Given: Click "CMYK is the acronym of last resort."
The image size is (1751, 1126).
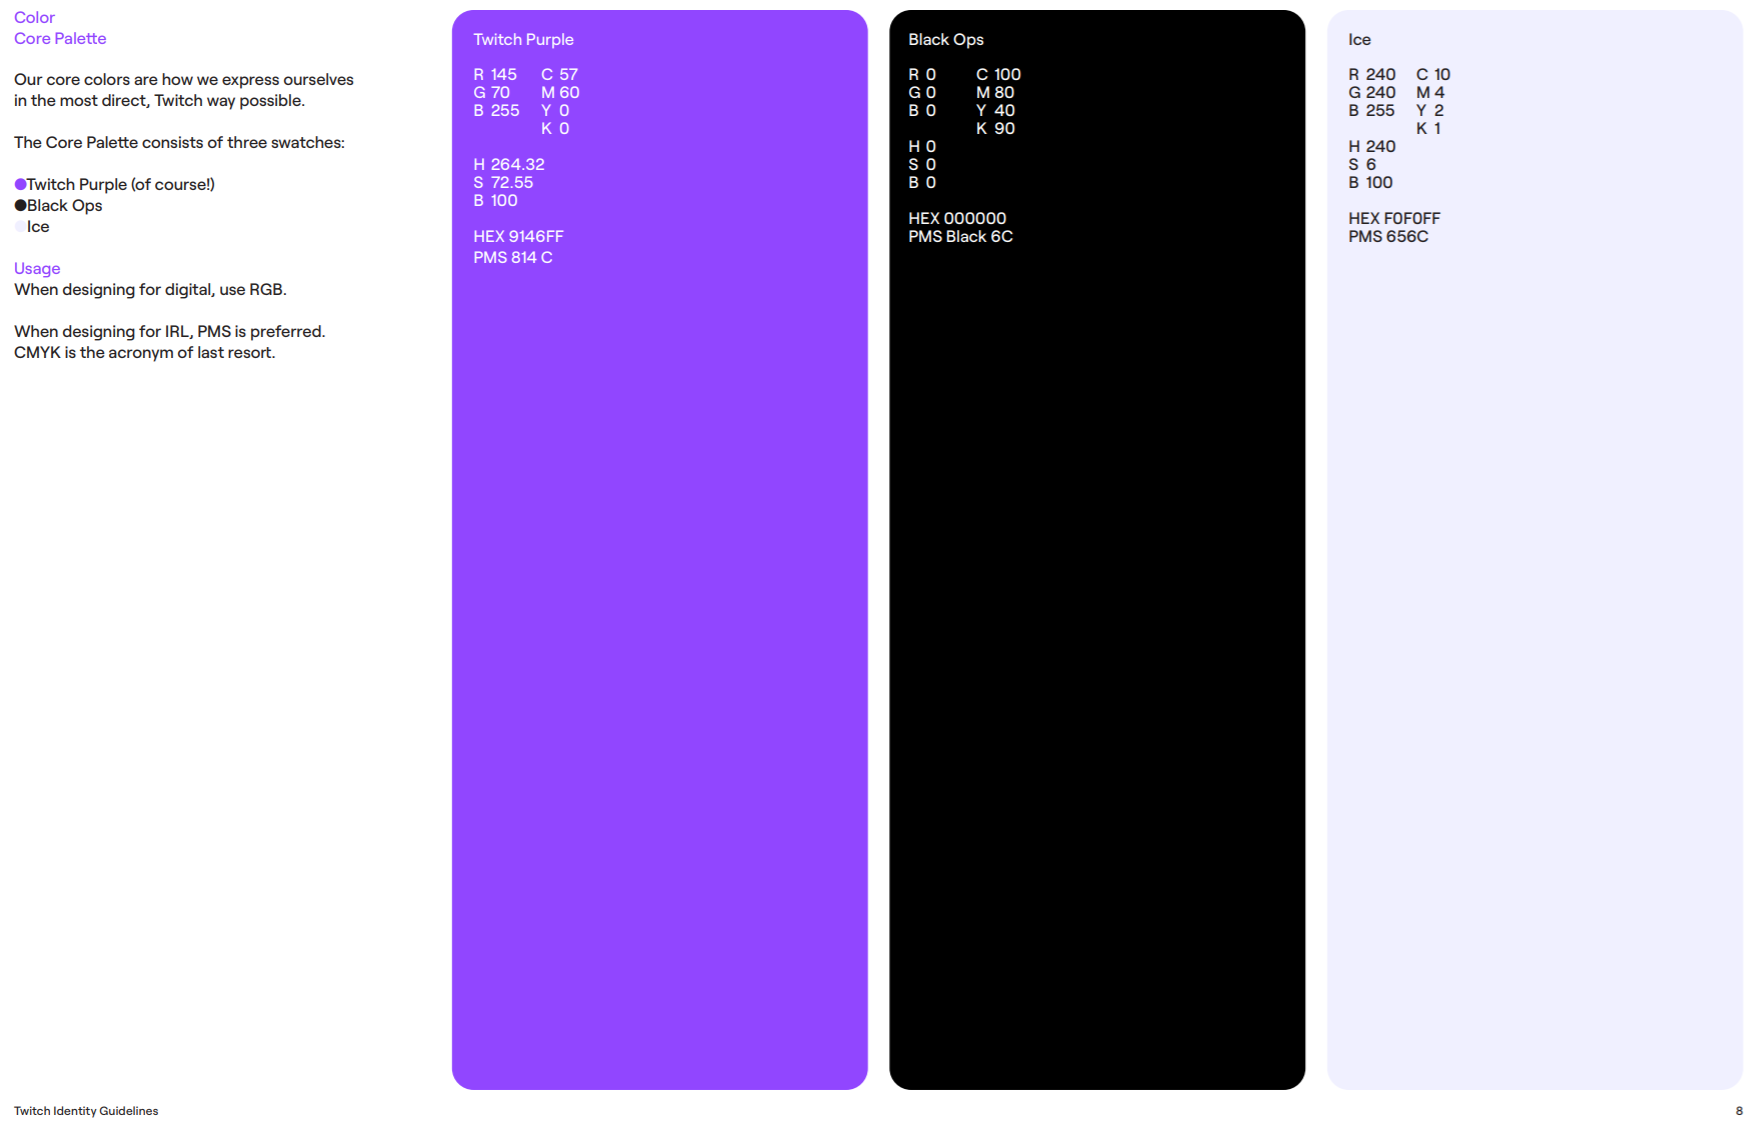Looking at the screenshot, I should [x=145, y=352].
